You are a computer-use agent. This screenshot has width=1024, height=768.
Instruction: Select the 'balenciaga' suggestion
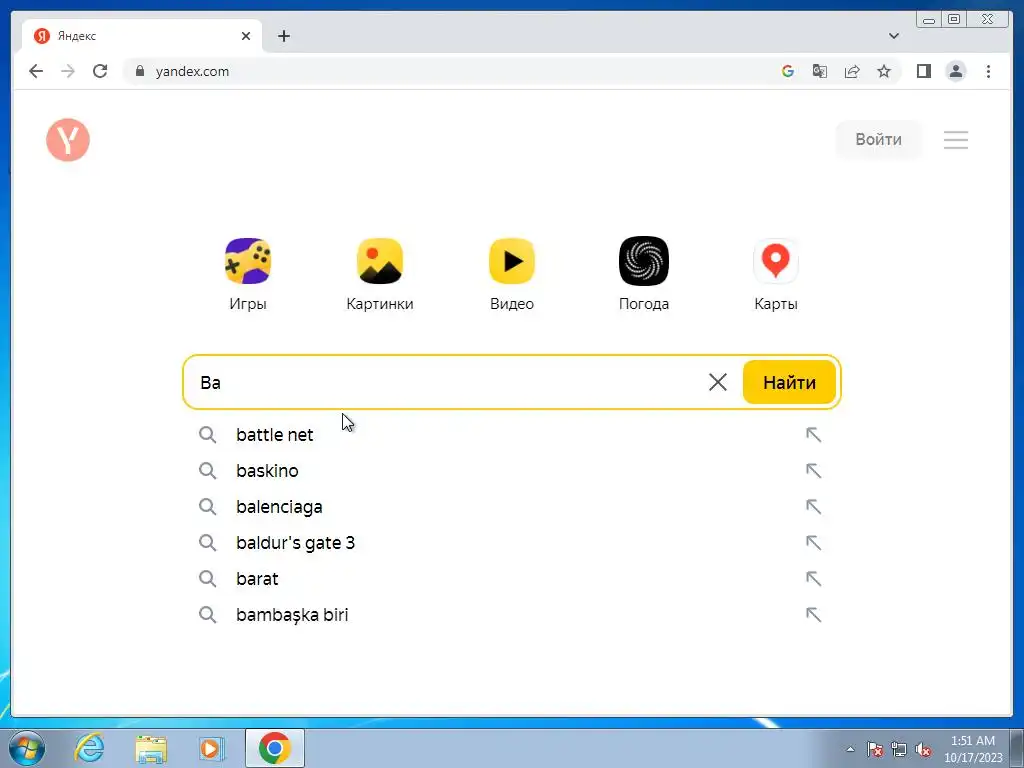point(511,507)
